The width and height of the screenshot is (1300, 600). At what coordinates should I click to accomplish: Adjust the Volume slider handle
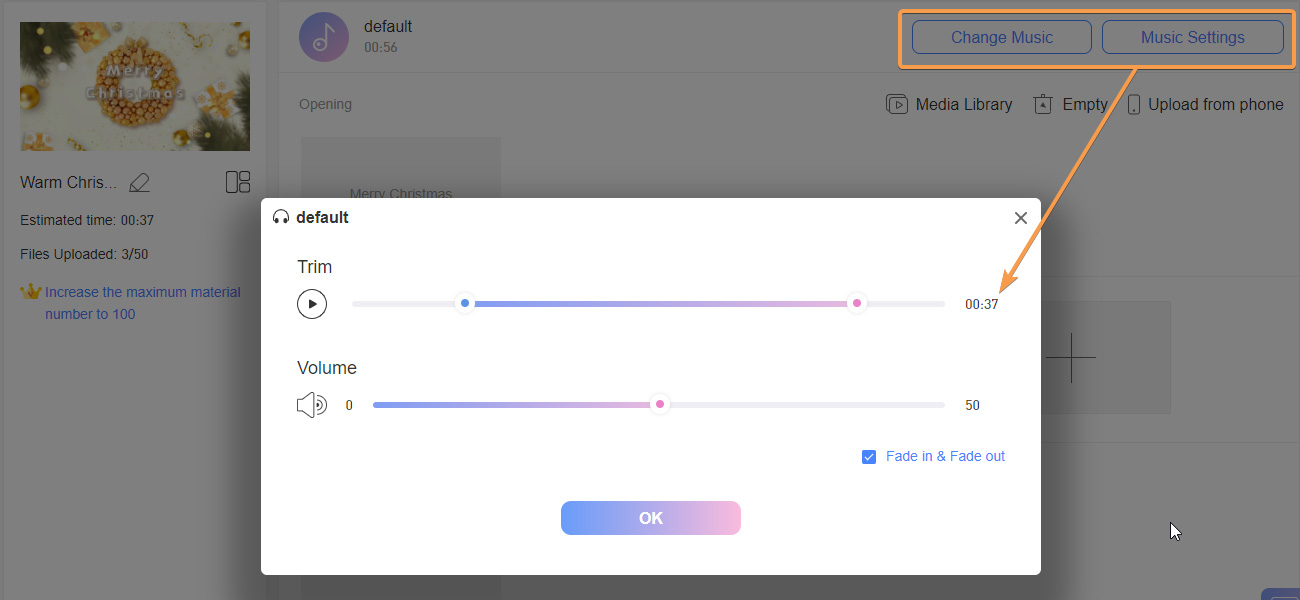tap(659, 404)
